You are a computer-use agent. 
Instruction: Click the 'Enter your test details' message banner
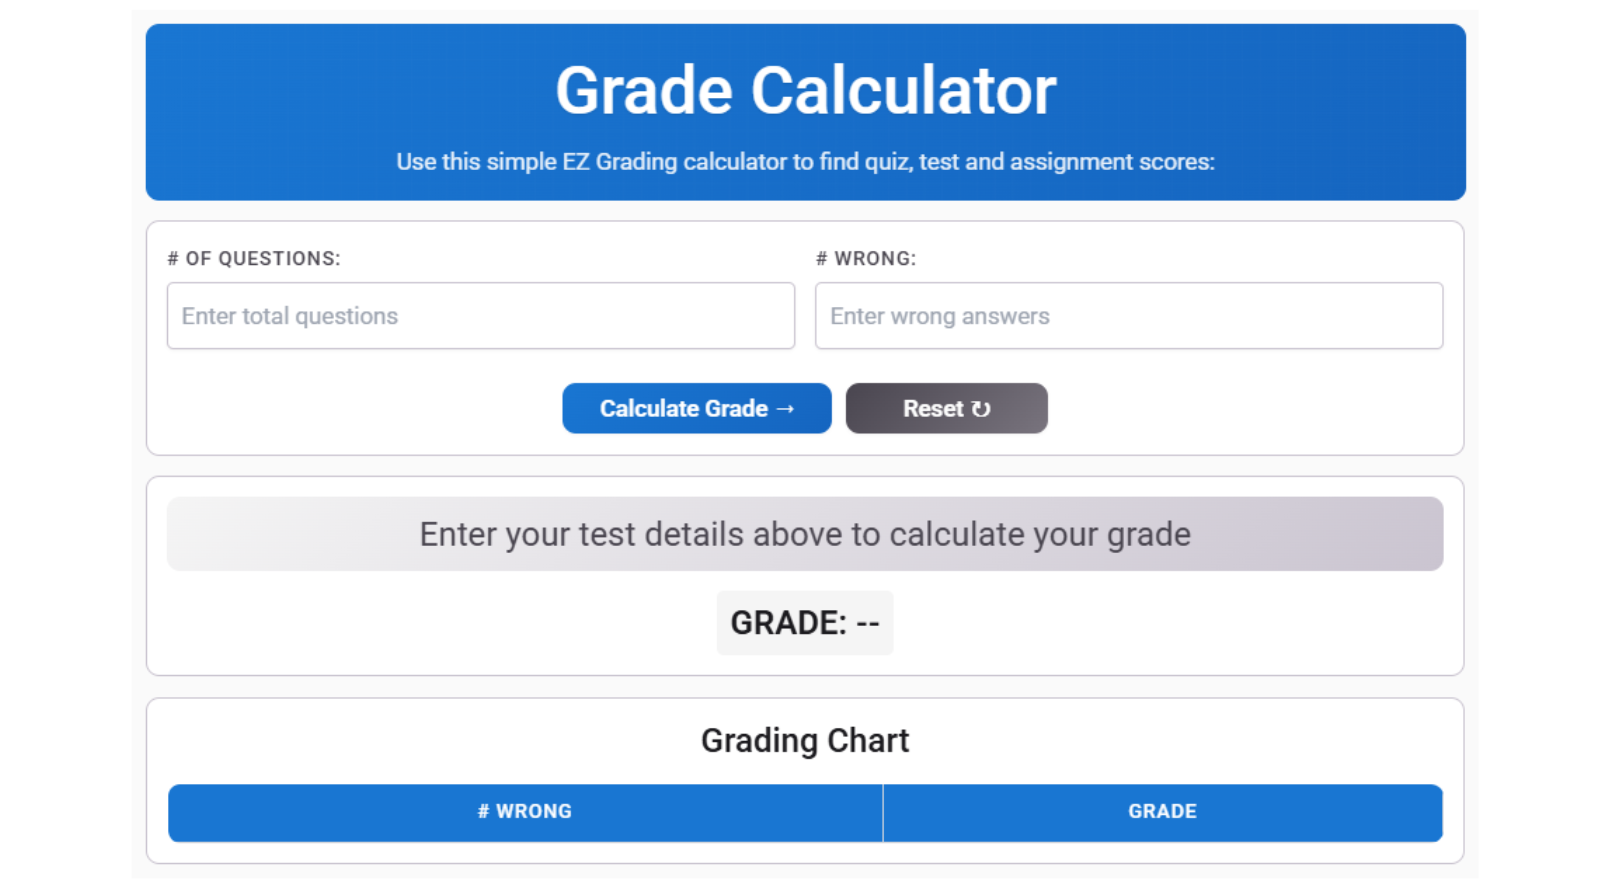coord(805,534)
